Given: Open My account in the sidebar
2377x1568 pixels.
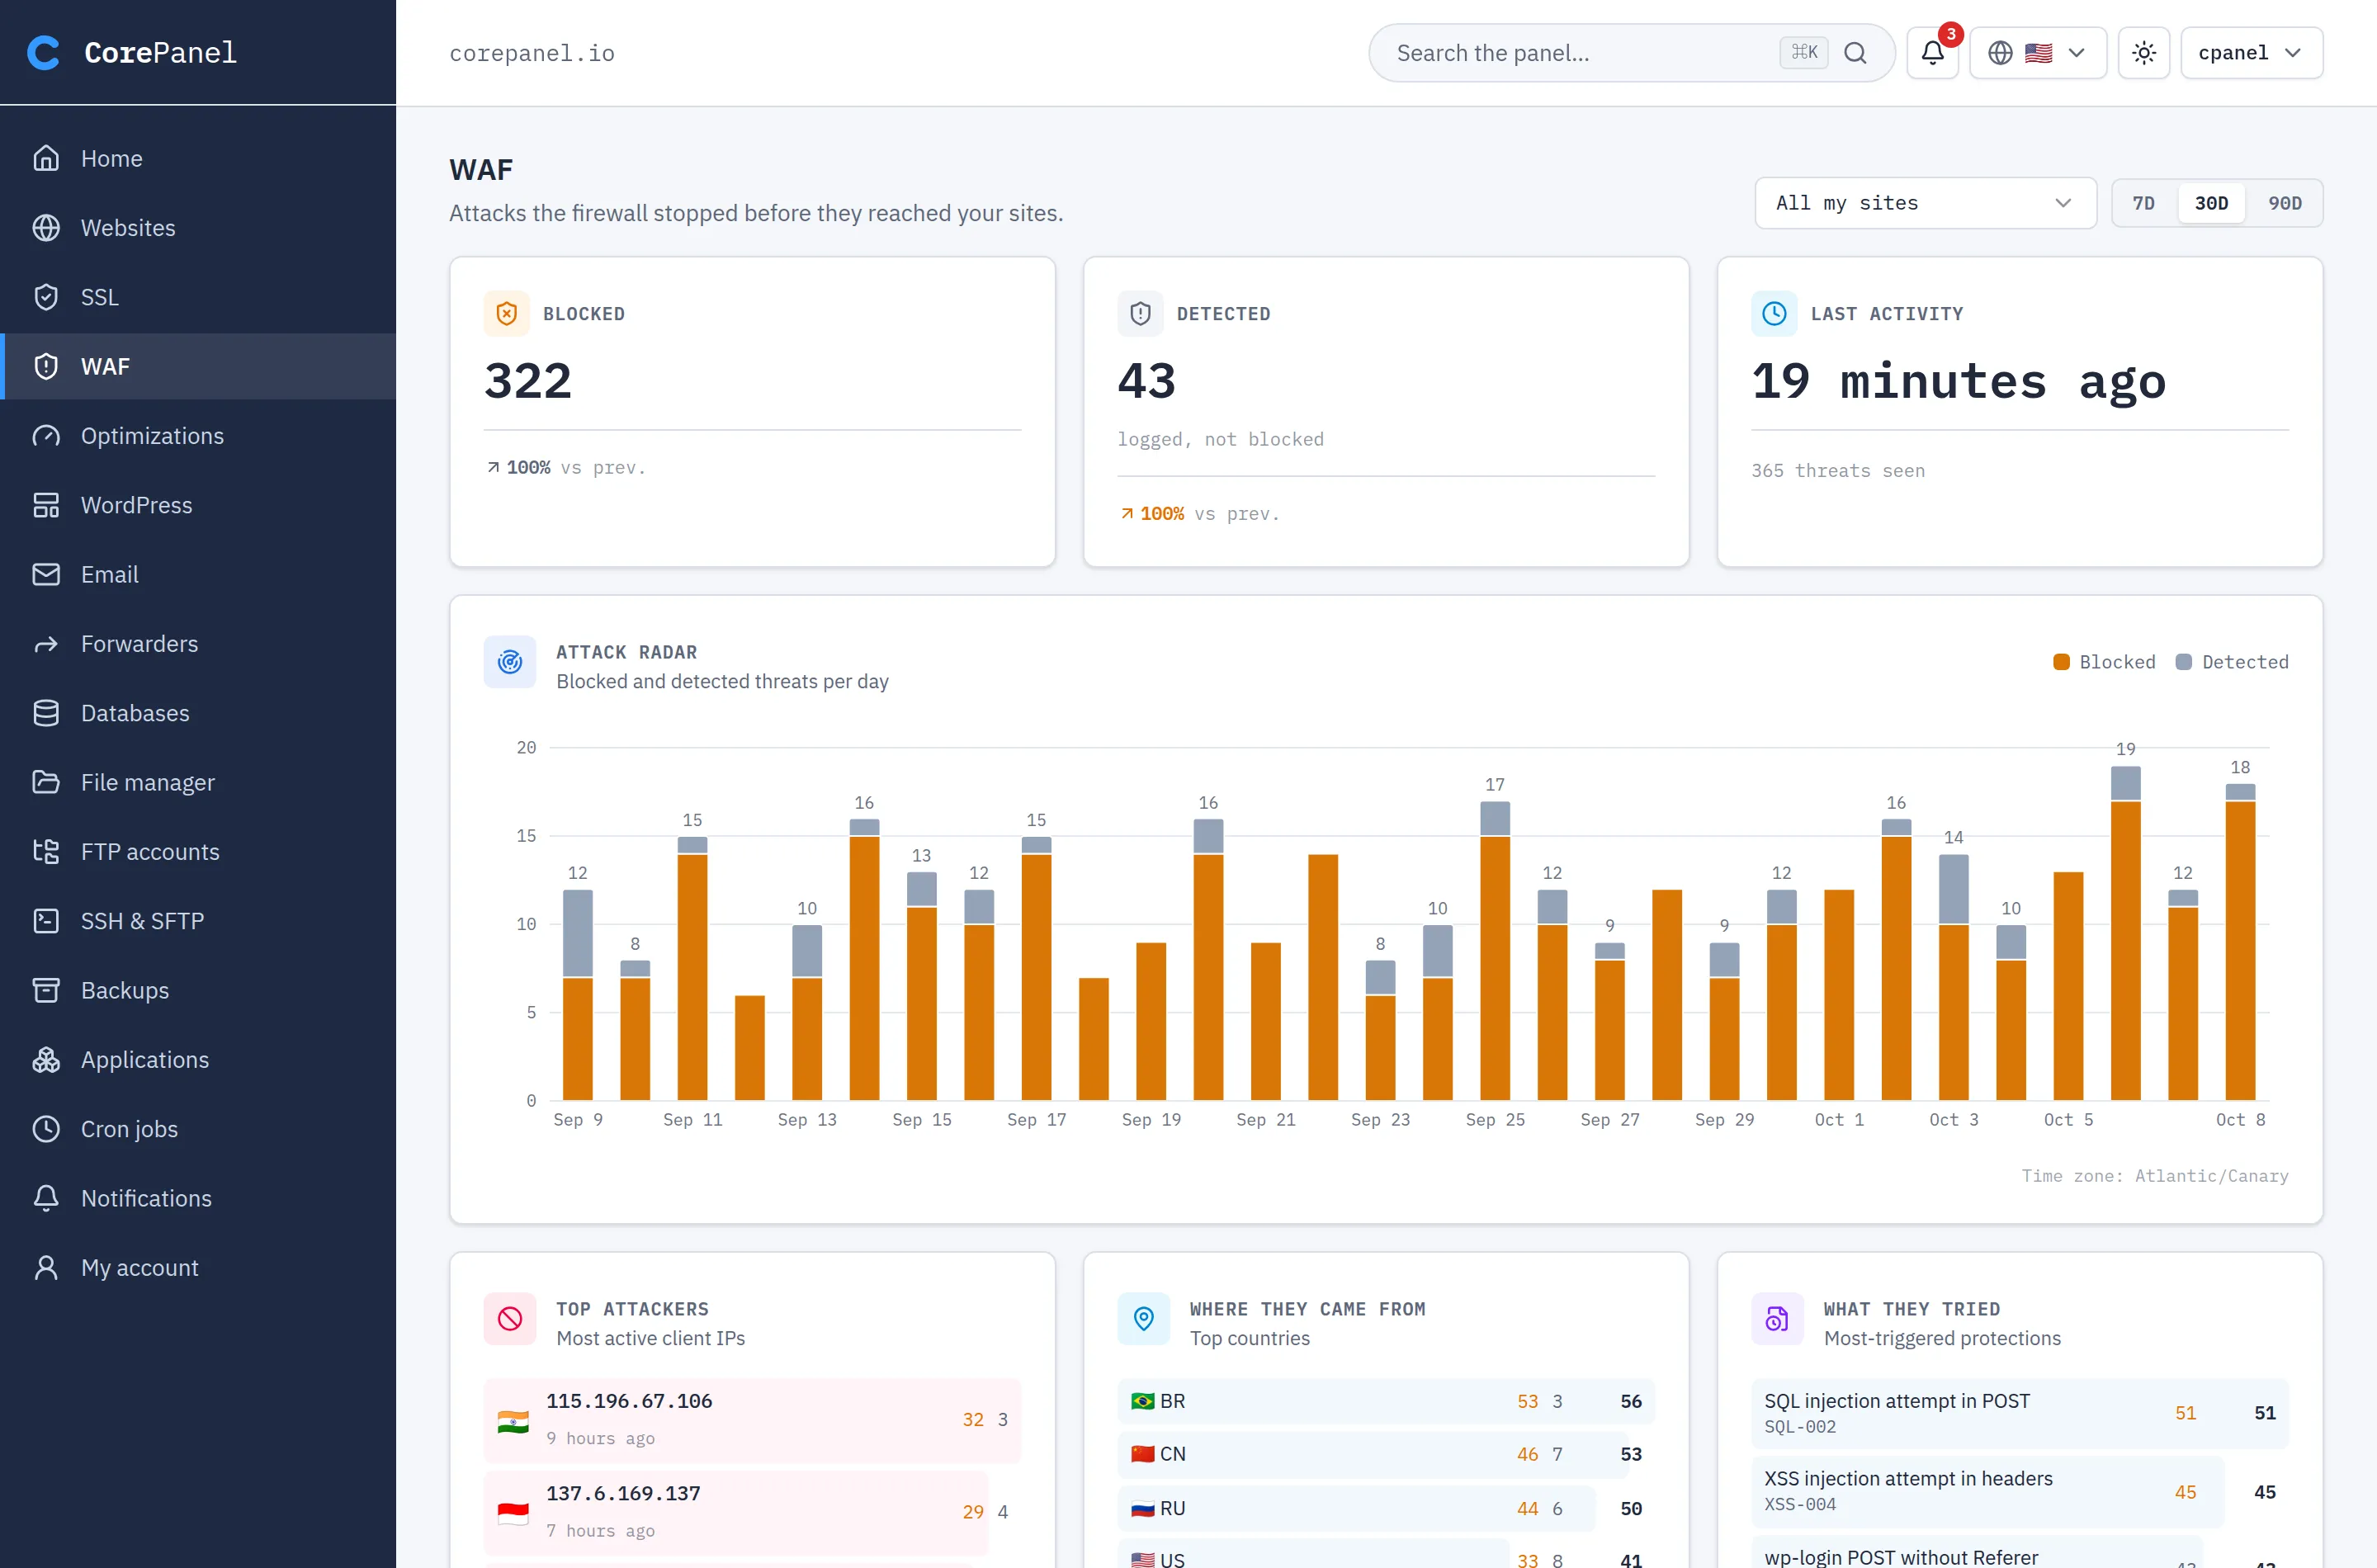Looking at the screenshot, I should point(198,1268).
